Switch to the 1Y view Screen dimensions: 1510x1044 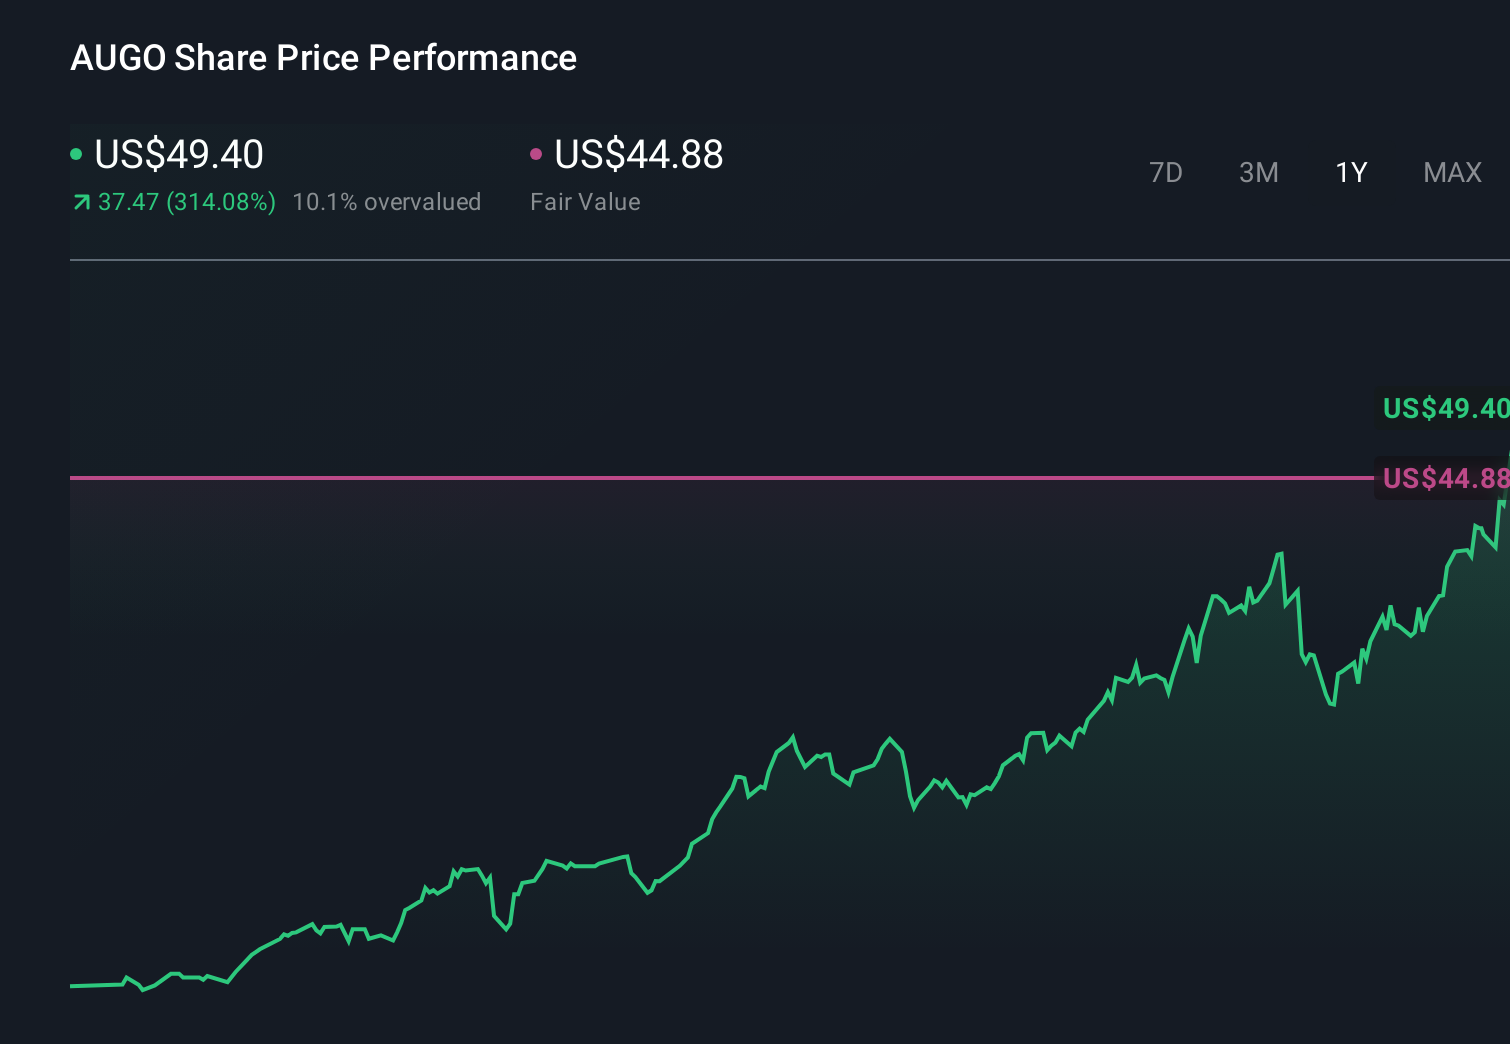[x=1350, y=172]
